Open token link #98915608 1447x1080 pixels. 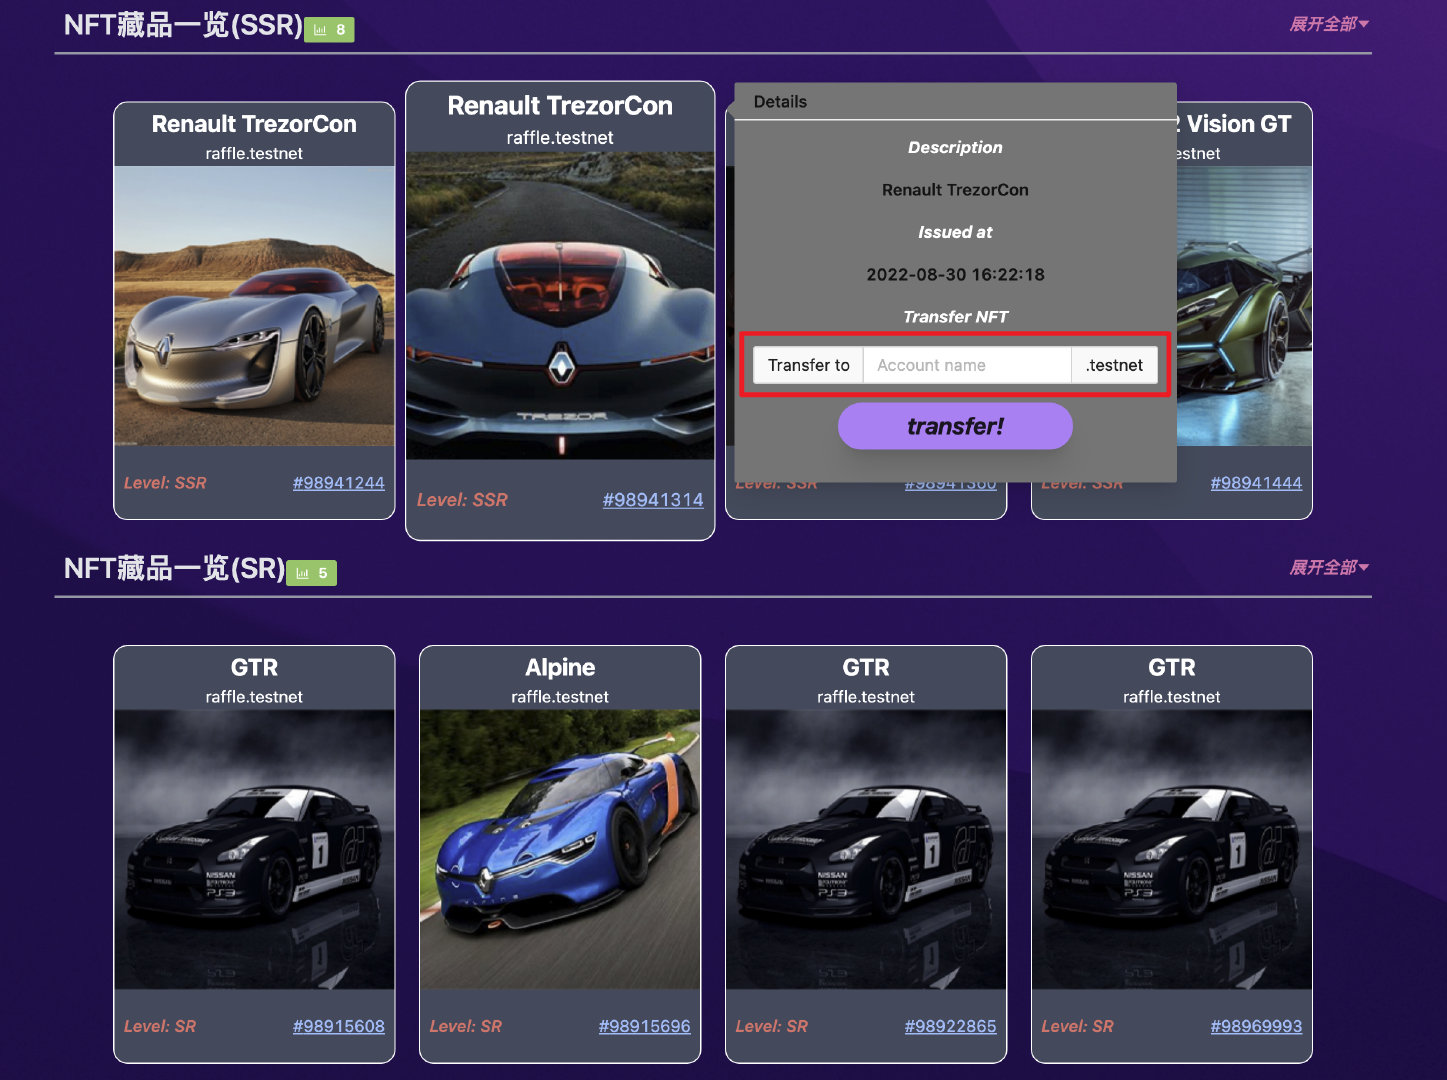point(338,1026)
